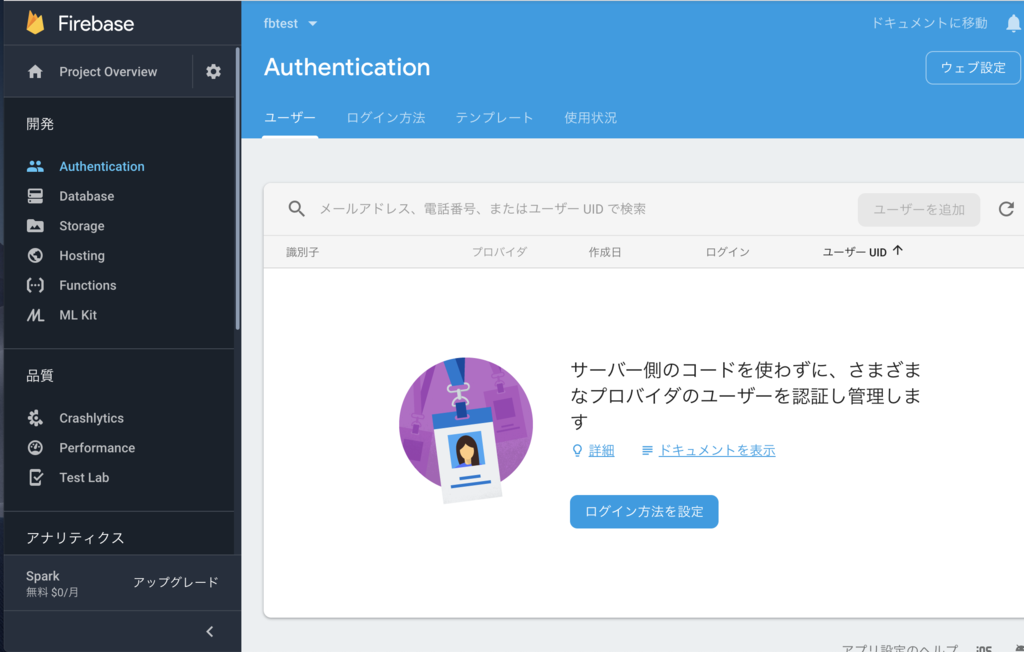Click the Firebase flame logo
This screenshot has height=652, width=1024.
coord(35,23)
